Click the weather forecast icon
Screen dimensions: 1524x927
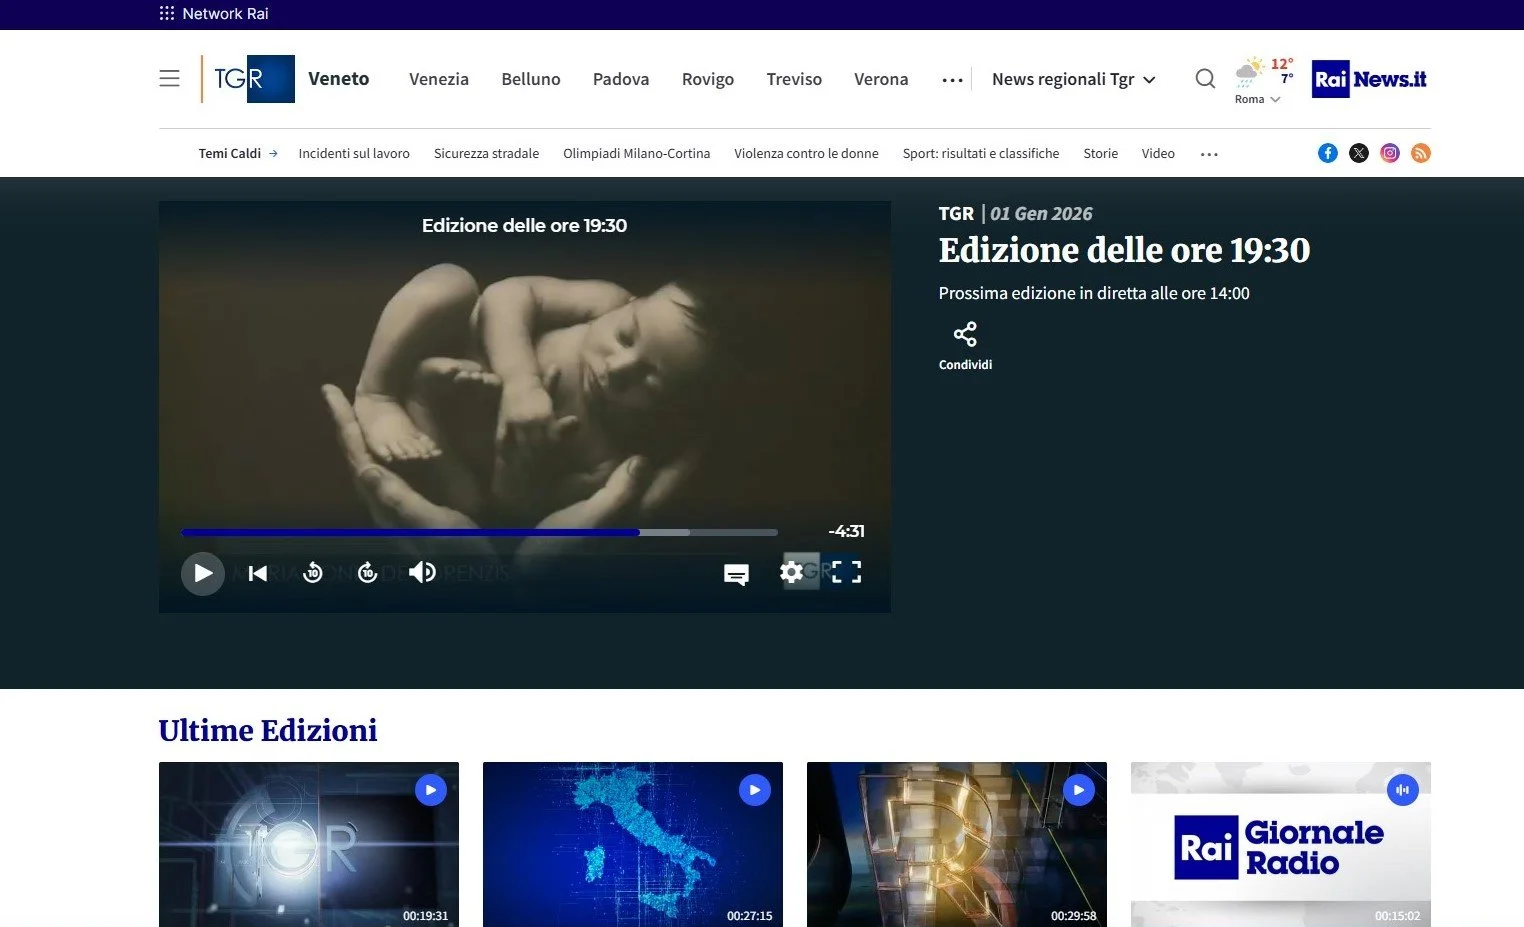click(1250, 72)
